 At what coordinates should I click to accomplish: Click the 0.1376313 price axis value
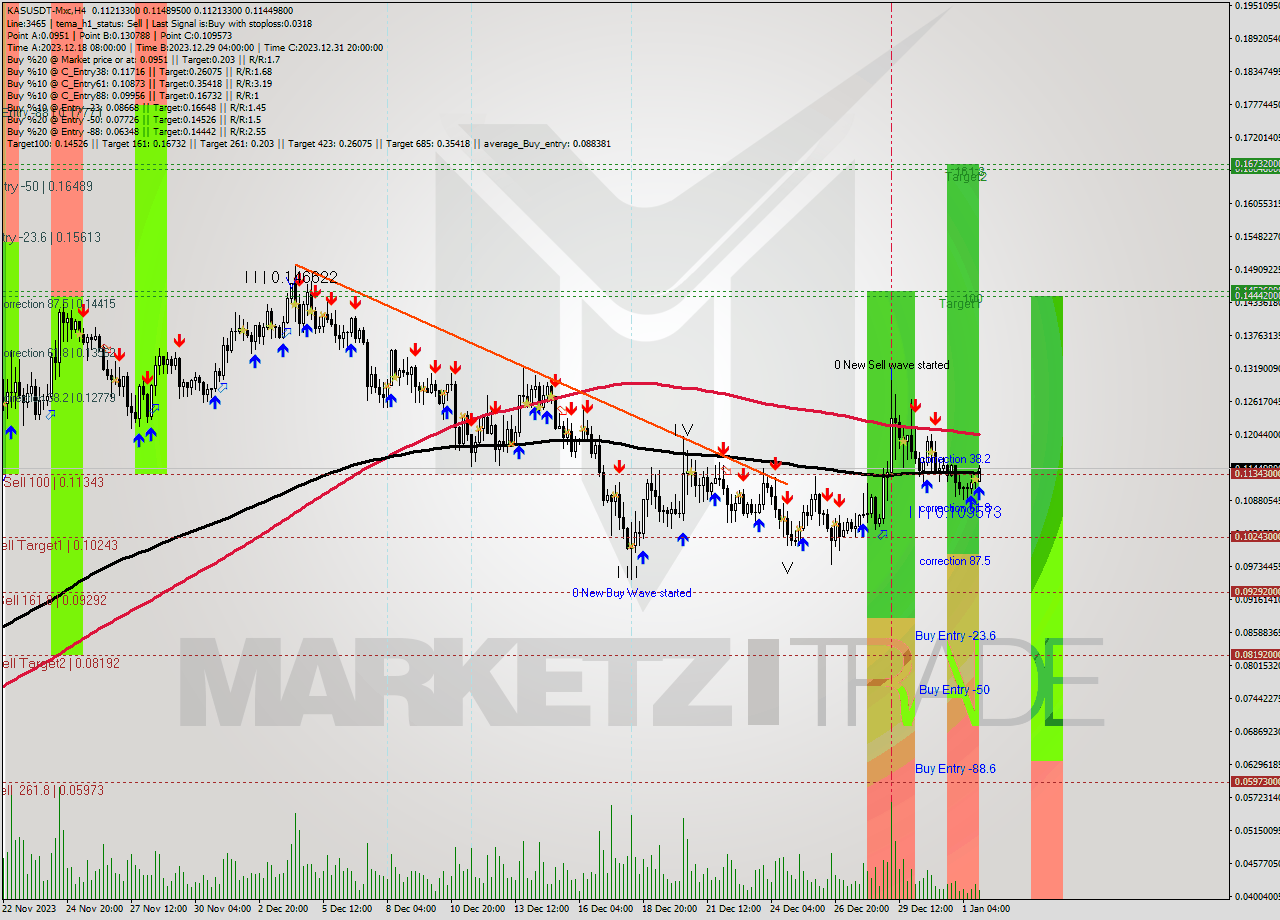point(1257,335)
